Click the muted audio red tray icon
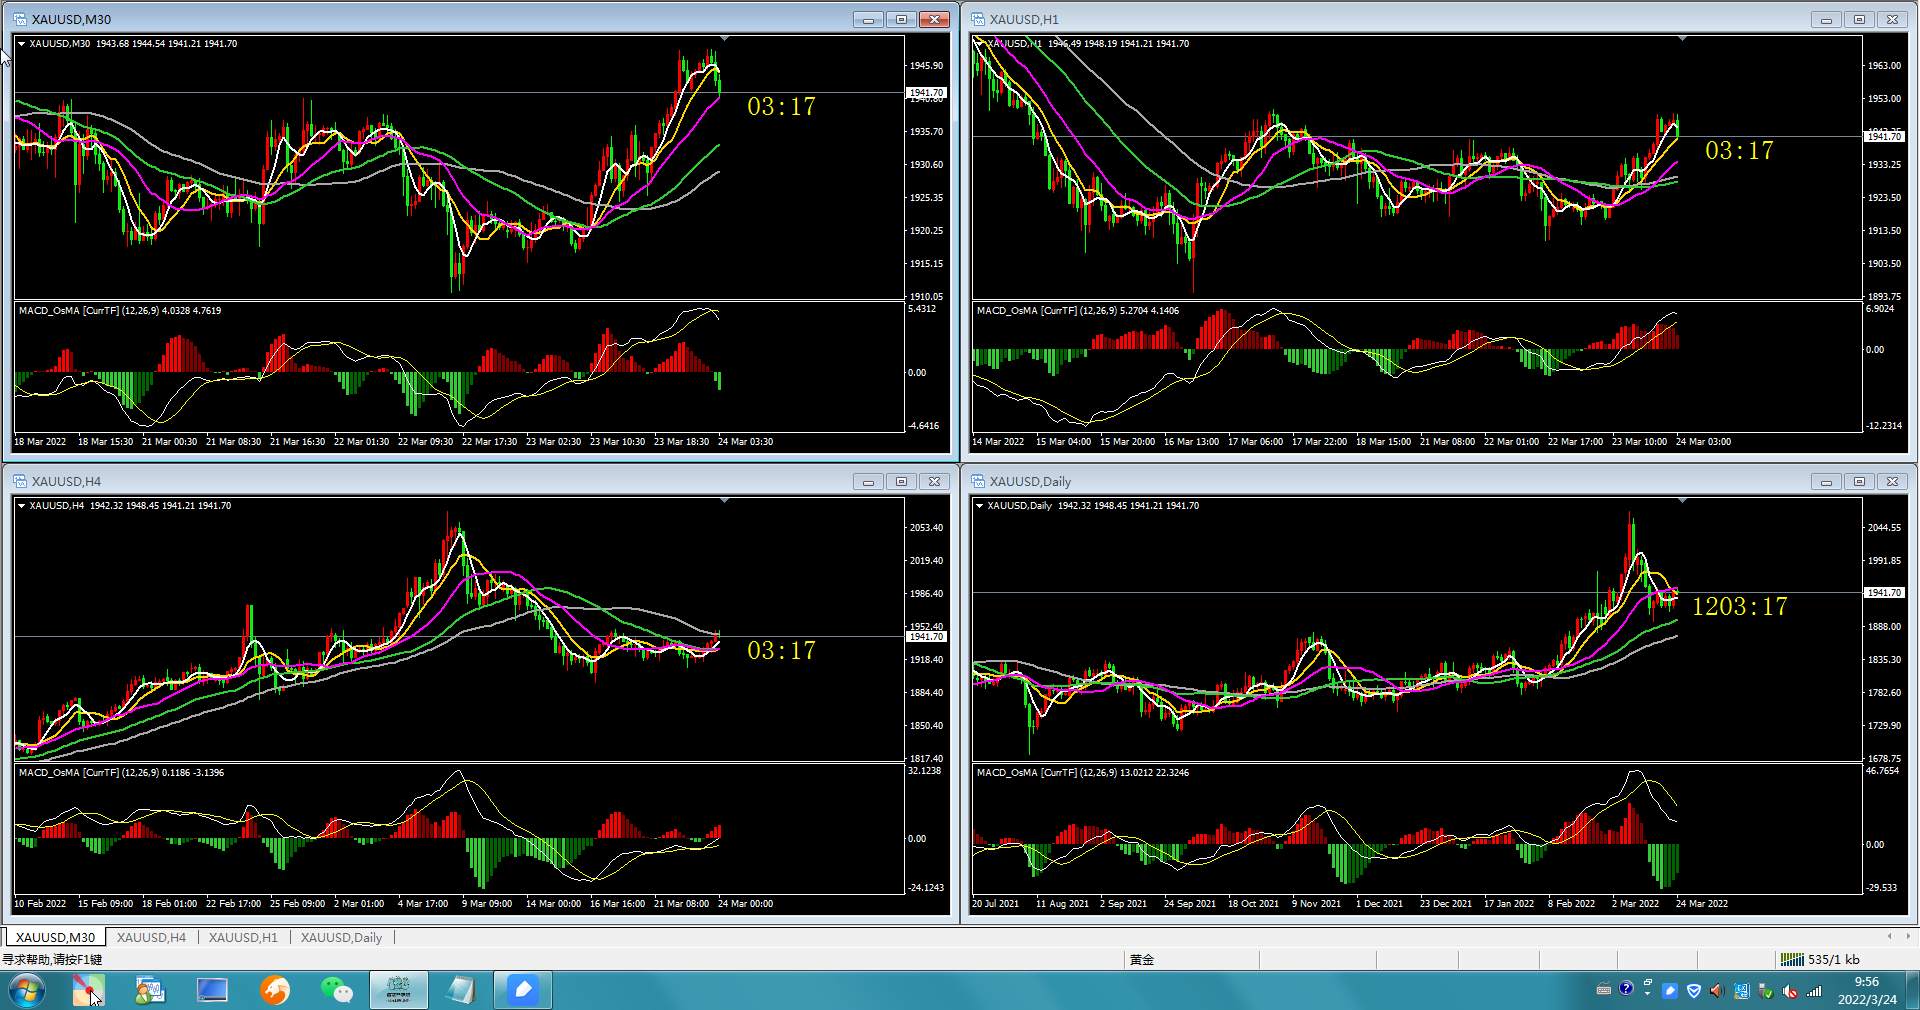The image size is (1920, 1010). pyautogui.click(x=1790, y=991)
